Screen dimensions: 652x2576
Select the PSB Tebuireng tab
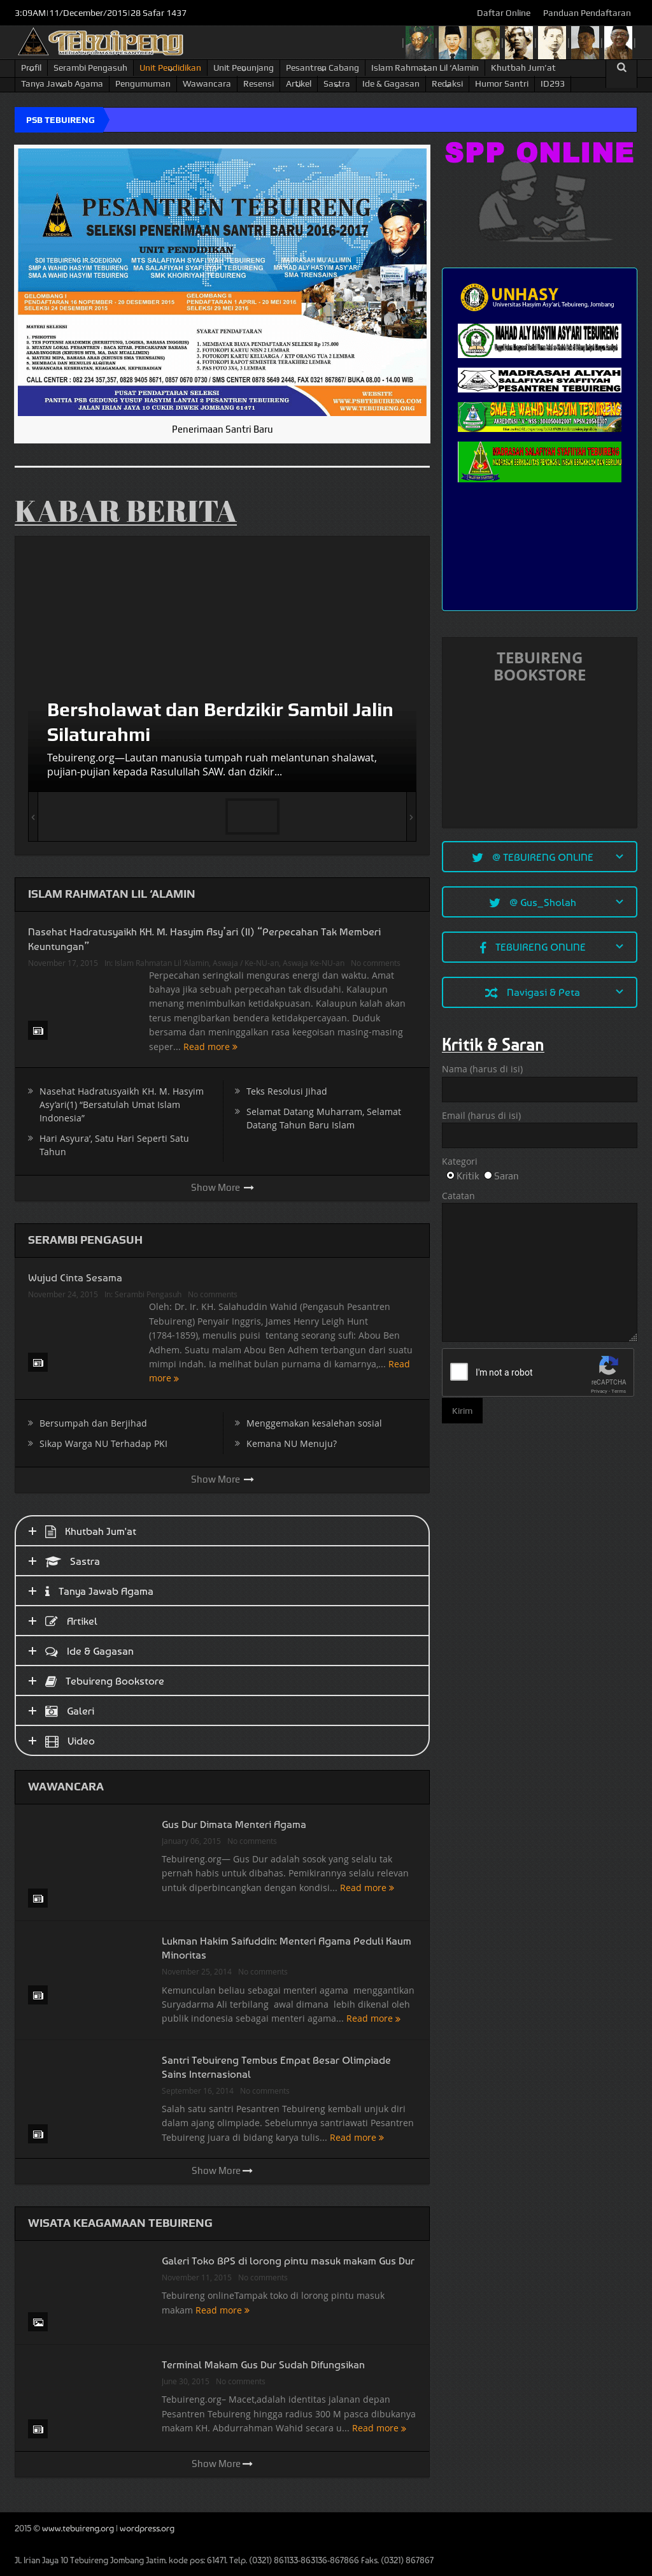[x=60, y=120]
